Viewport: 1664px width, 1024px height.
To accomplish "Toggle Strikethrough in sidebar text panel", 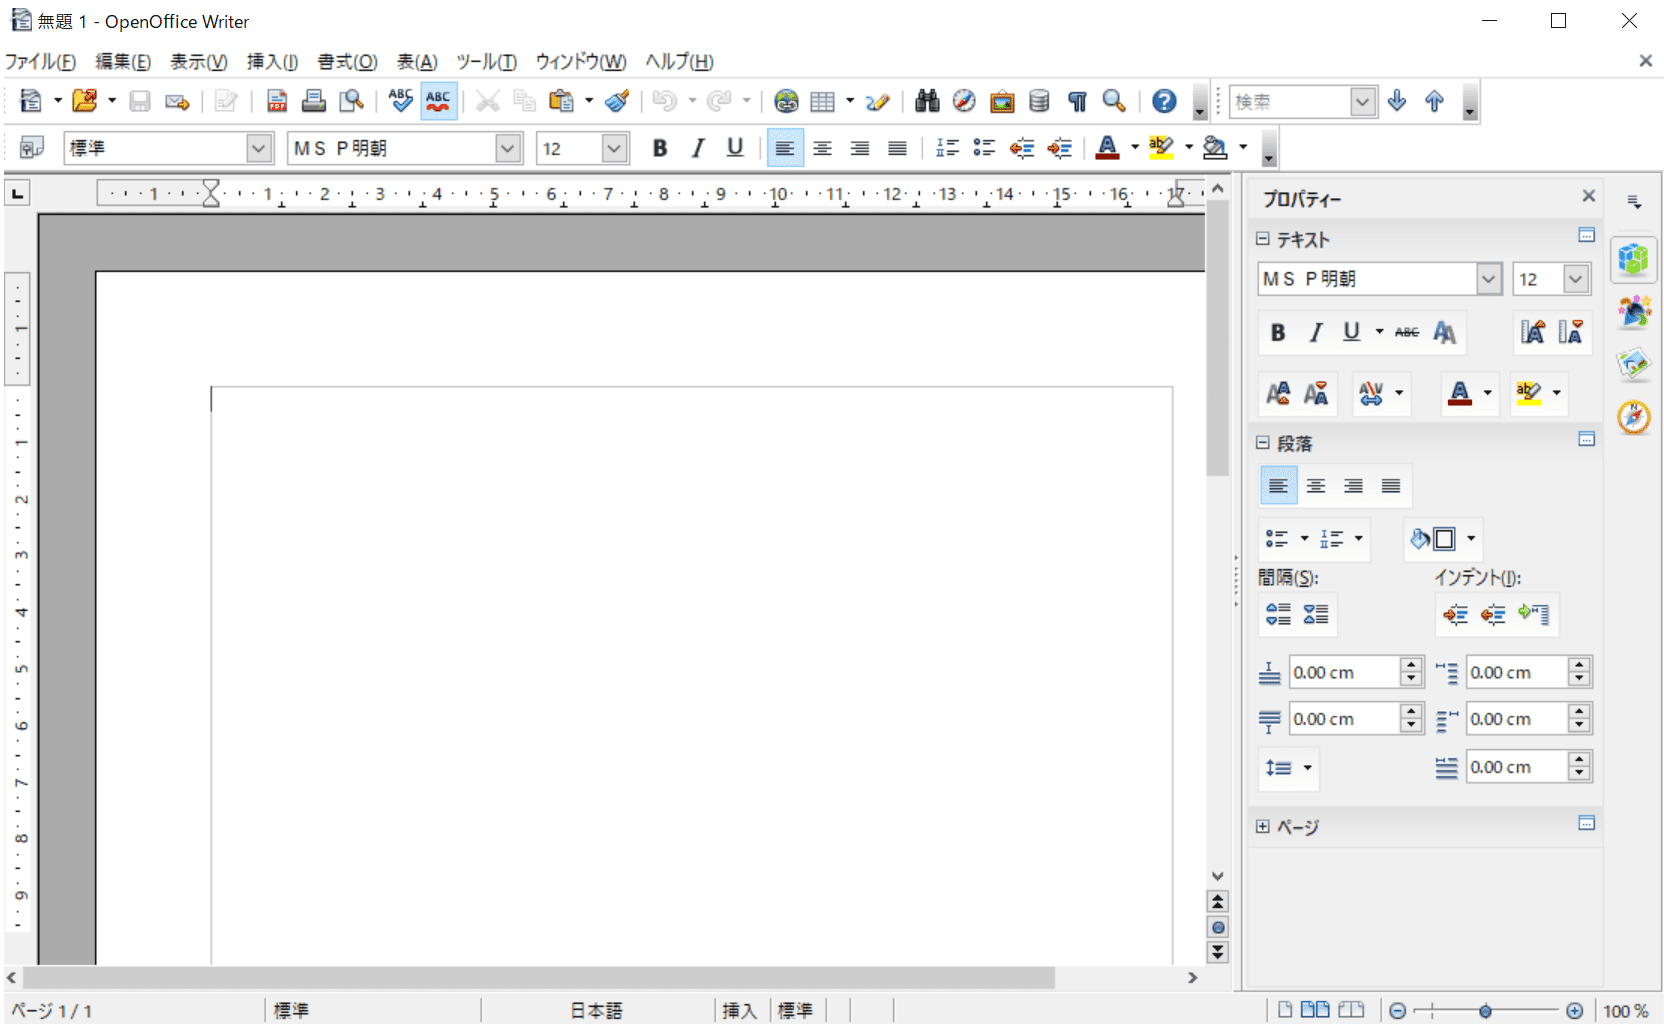I will click(x=1407, y=332).
